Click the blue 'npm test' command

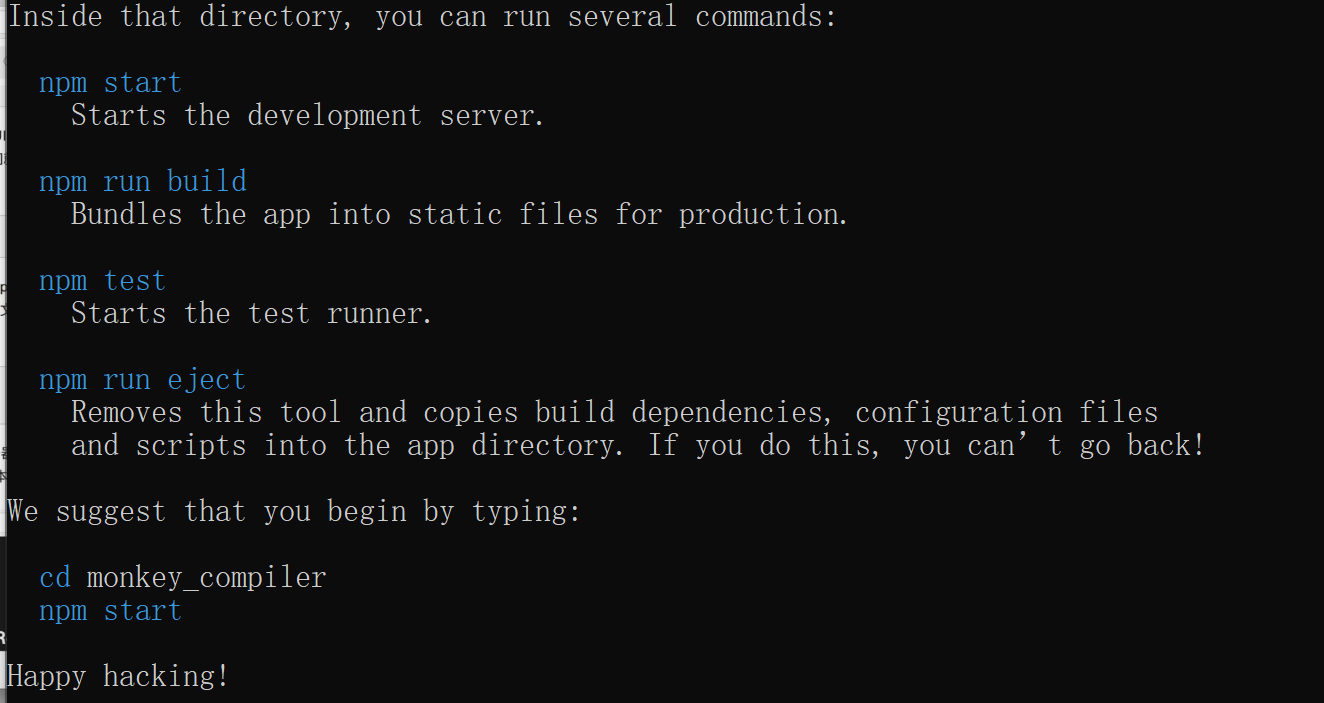coord(102,281)
